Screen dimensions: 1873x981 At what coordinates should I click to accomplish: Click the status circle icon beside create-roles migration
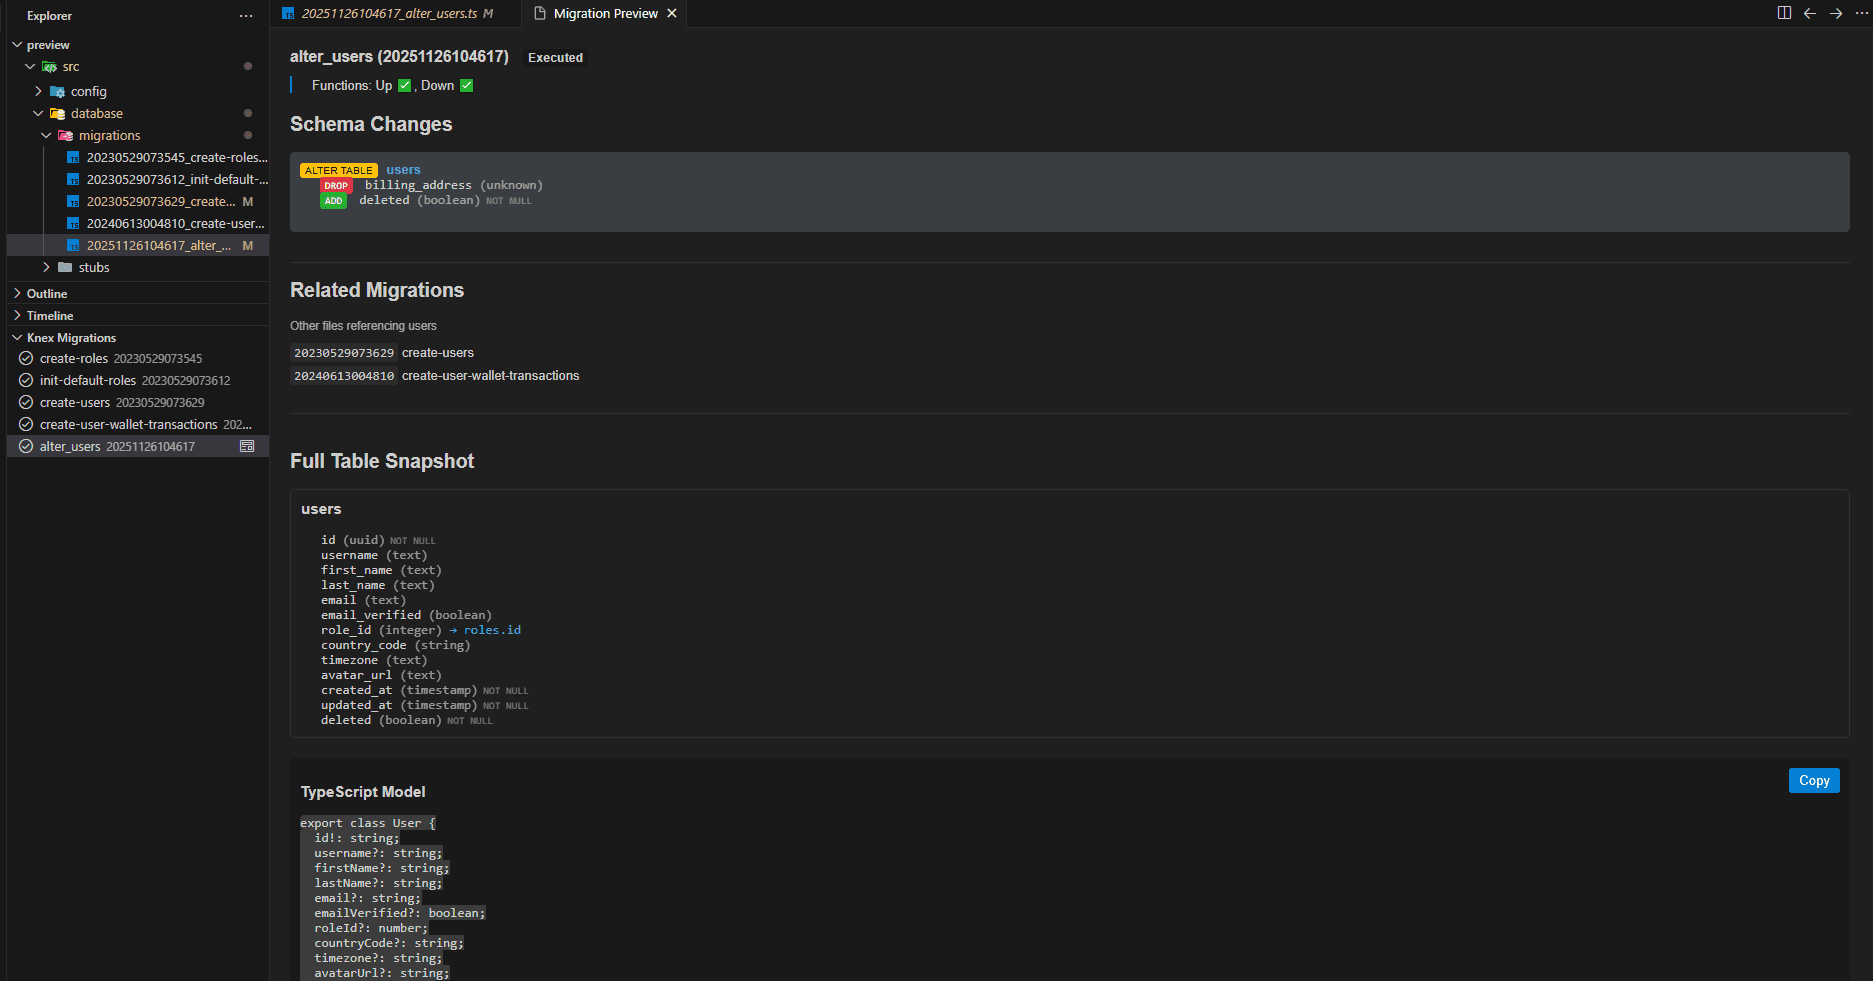pos(26,358)
